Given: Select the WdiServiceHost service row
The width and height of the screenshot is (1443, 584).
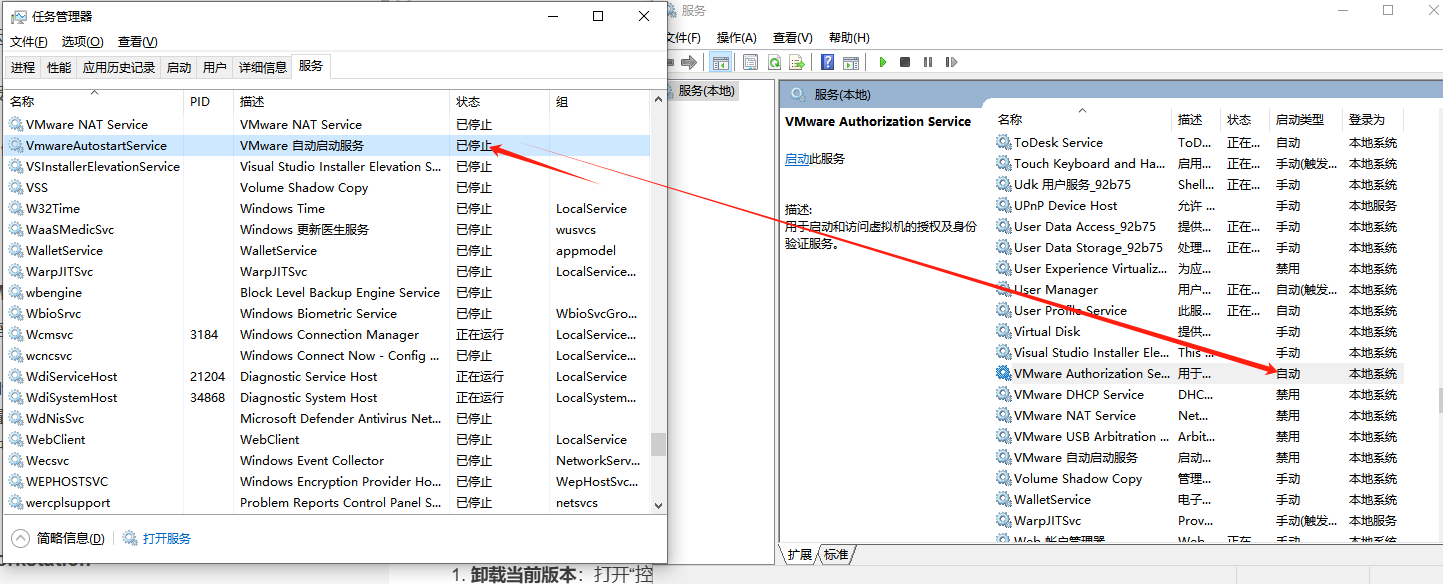Looking at the screenshot, I should click(327, 377).
